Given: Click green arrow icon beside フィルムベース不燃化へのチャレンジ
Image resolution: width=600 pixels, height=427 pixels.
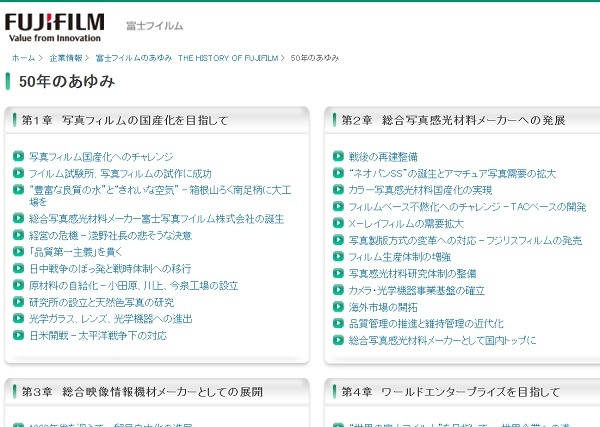Looking at the screenshot, I should (338, 206).
